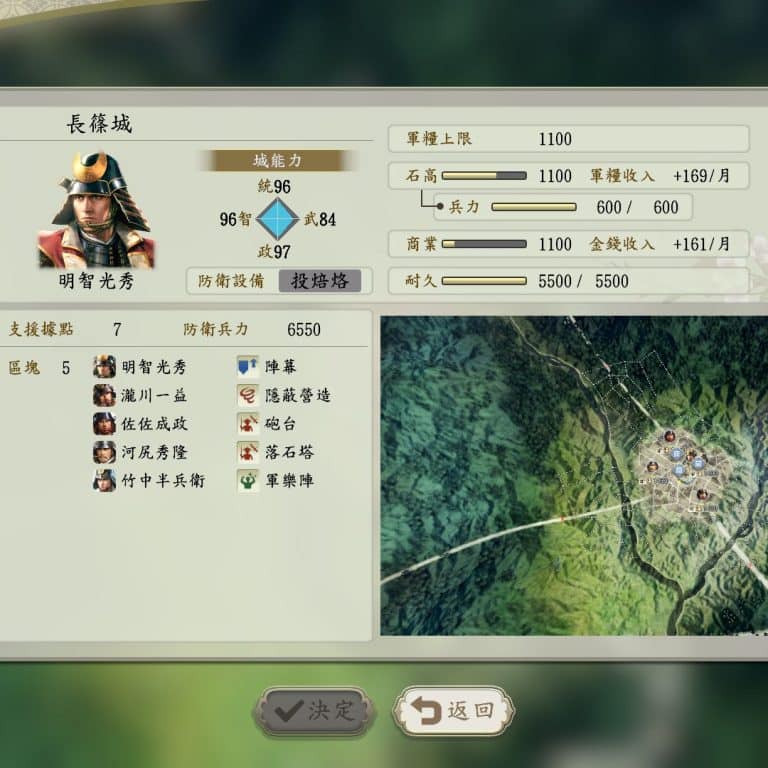Click 竹中半兵衛 officer portrait icon
The height and width of the screenshot is (768, 768).
[104, 480]
